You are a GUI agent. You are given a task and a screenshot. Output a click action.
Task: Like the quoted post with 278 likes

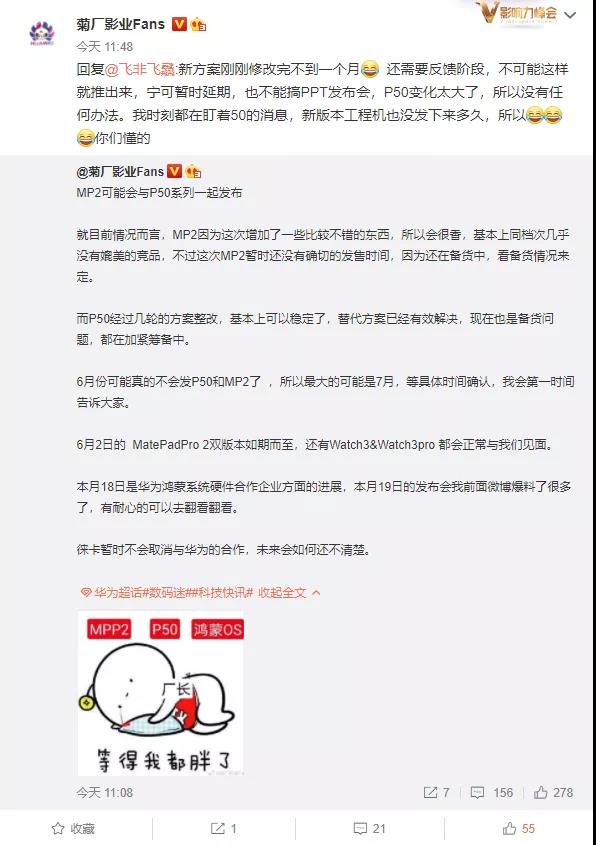tap(553, 792)
